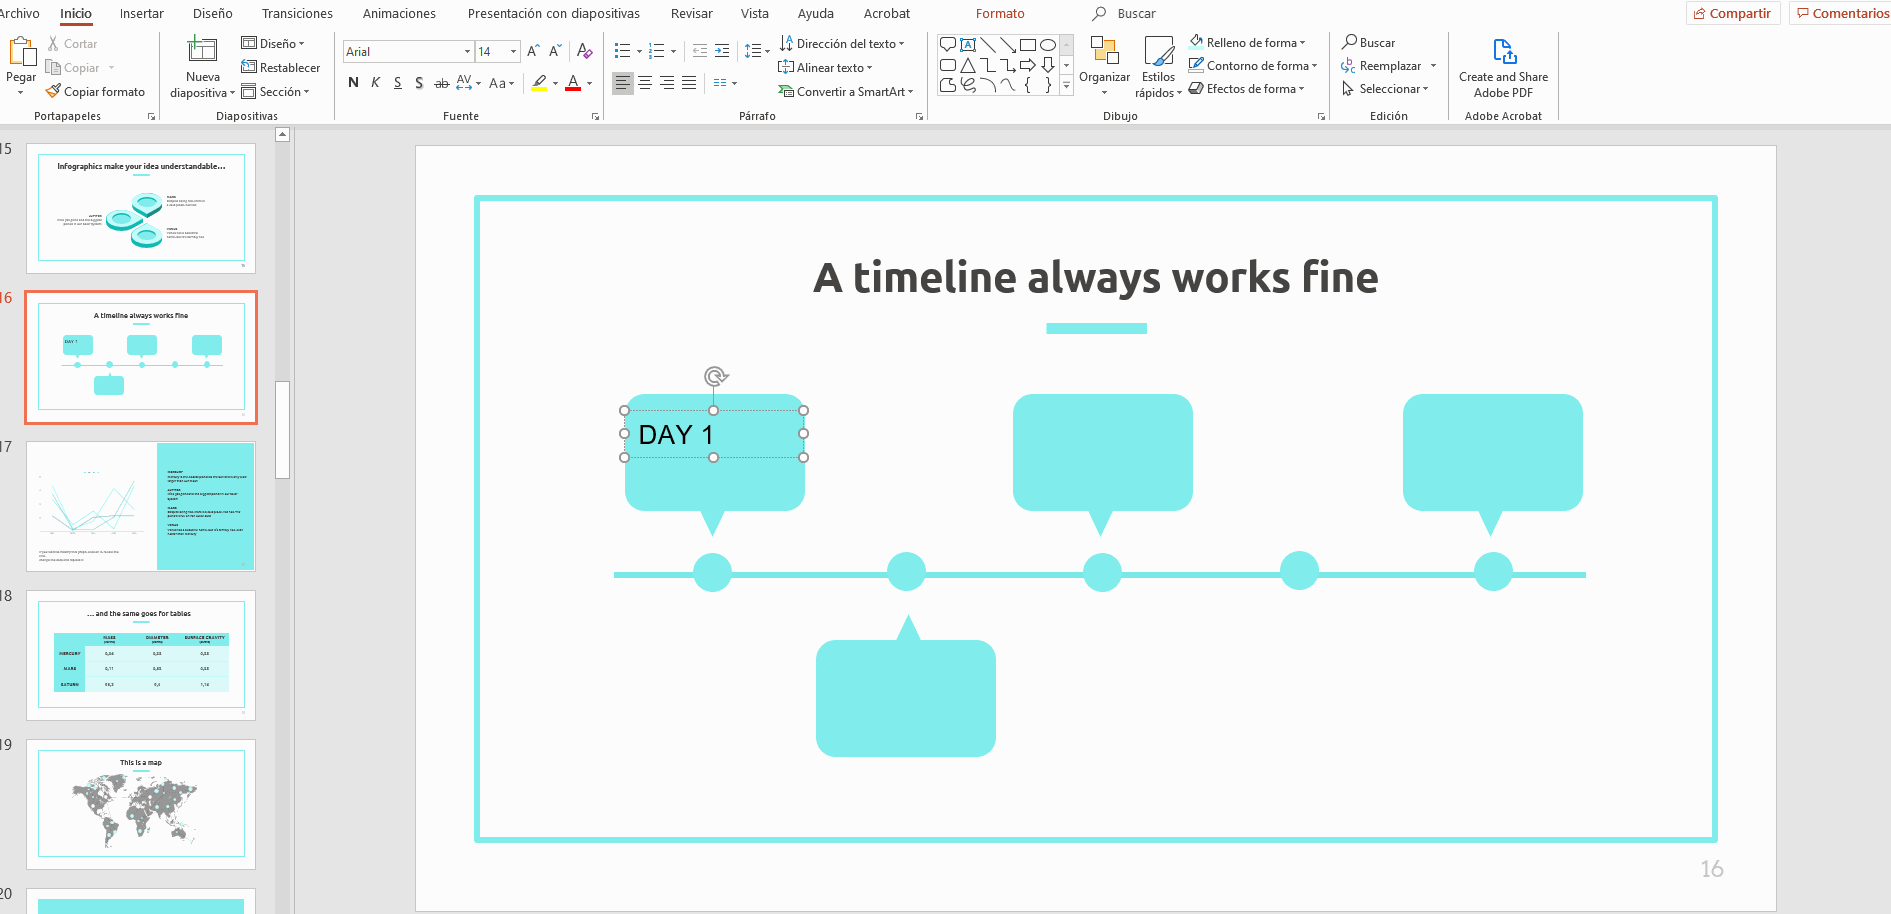This screenshot has width=1891, height=914.
Task: Add a slide with Nueva diapositiva
Action: tap(202, 68)
